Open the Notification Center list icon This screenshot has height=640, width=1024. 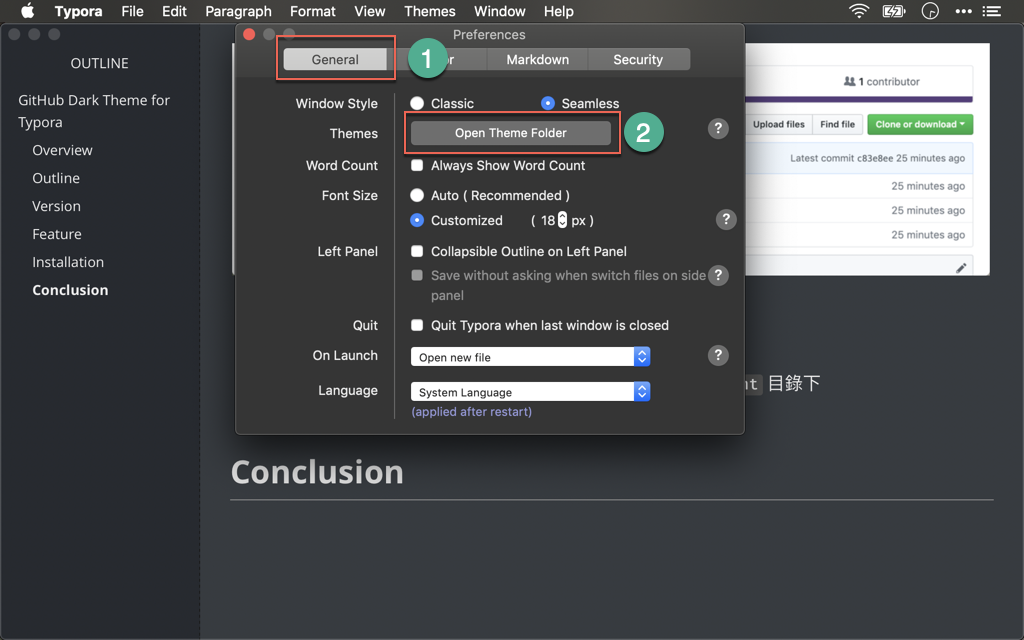click(x=991, y=11)
